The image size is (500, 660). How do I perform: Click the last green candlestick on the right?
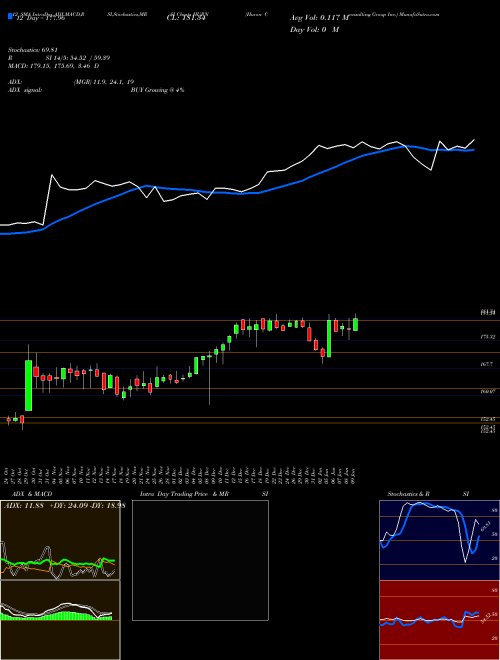click(x=356, y=325)
